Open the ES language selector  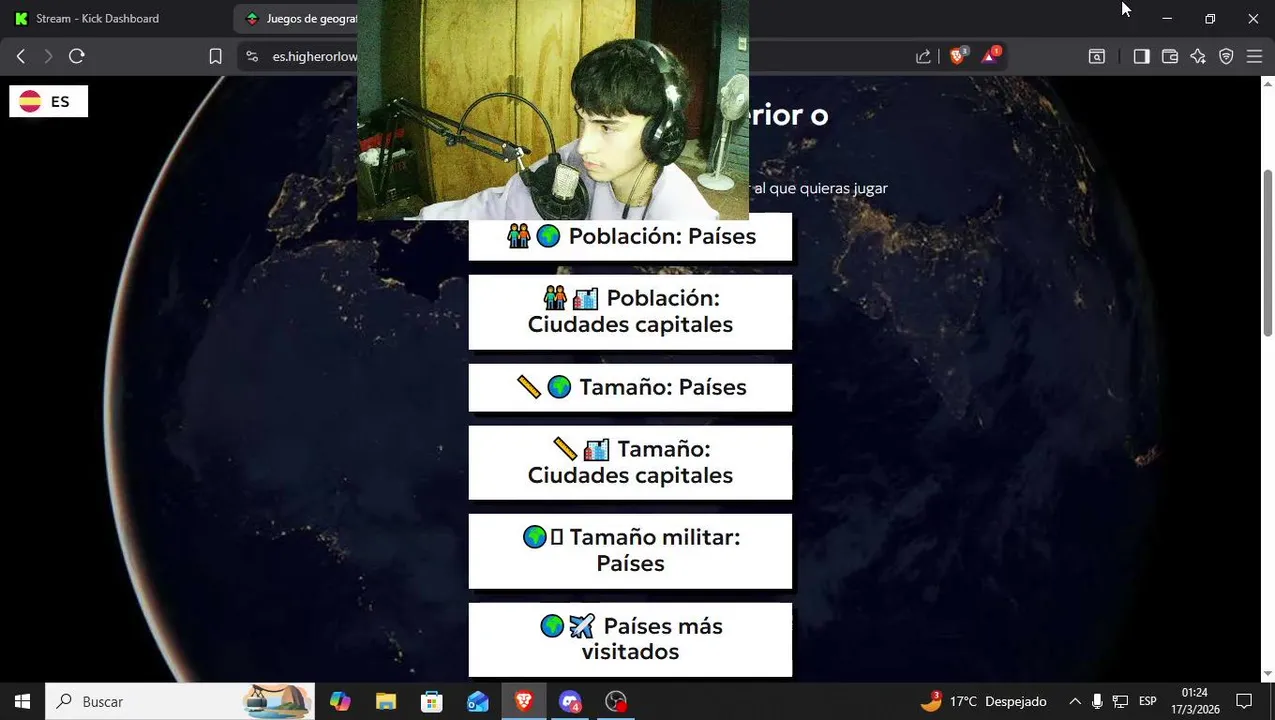pyautogui.click(x=49, y=101)
